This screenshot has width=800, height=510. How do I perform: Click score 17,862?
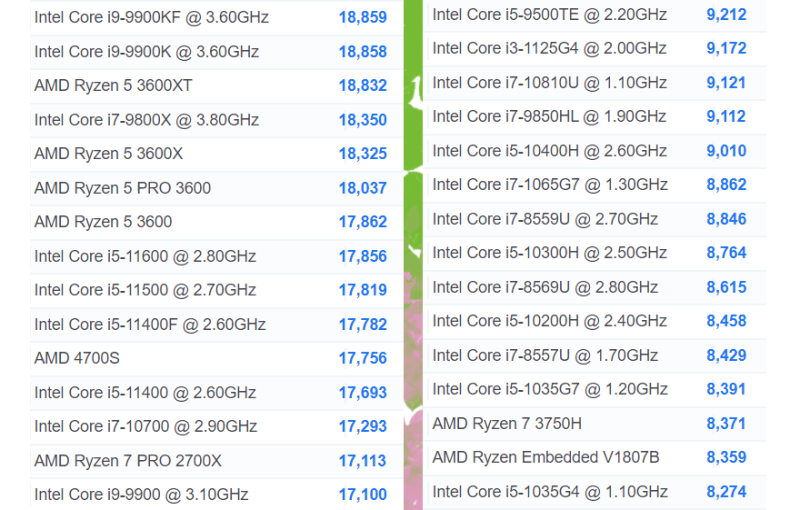click(363, 222)
